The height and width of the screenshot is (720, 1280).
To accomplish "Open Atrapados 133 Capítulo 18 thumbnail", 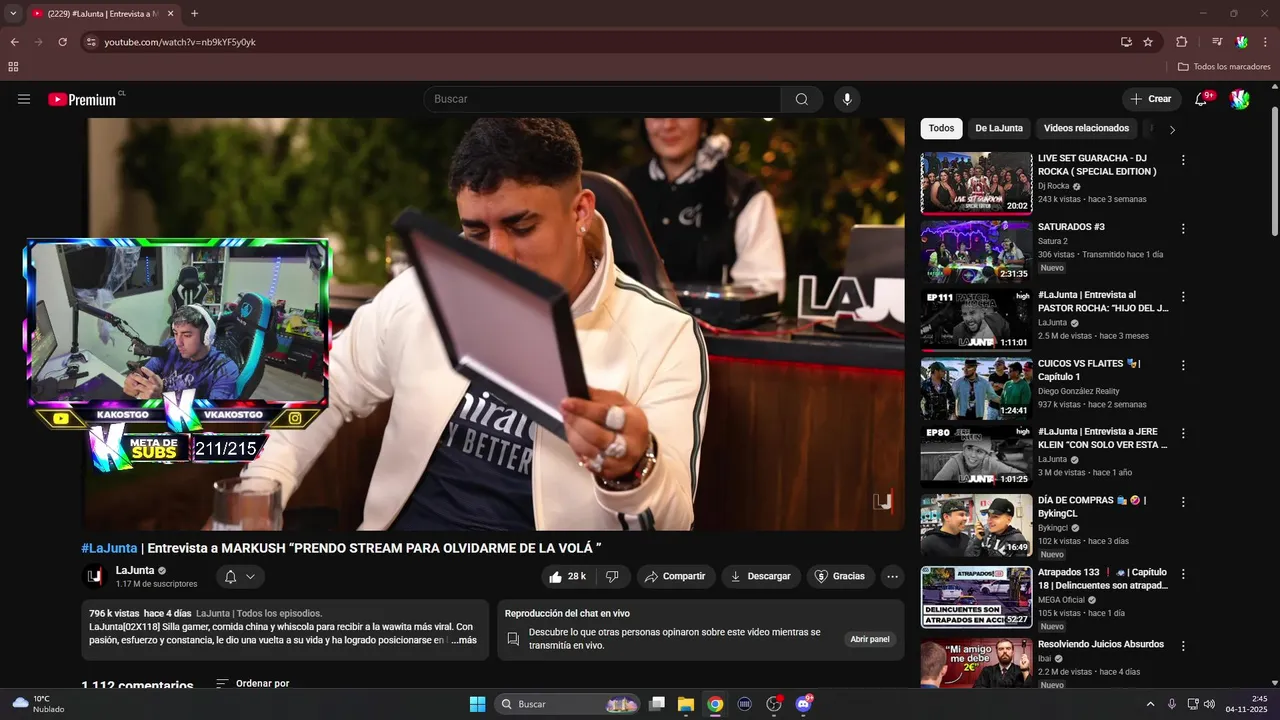I will point(976,597).
